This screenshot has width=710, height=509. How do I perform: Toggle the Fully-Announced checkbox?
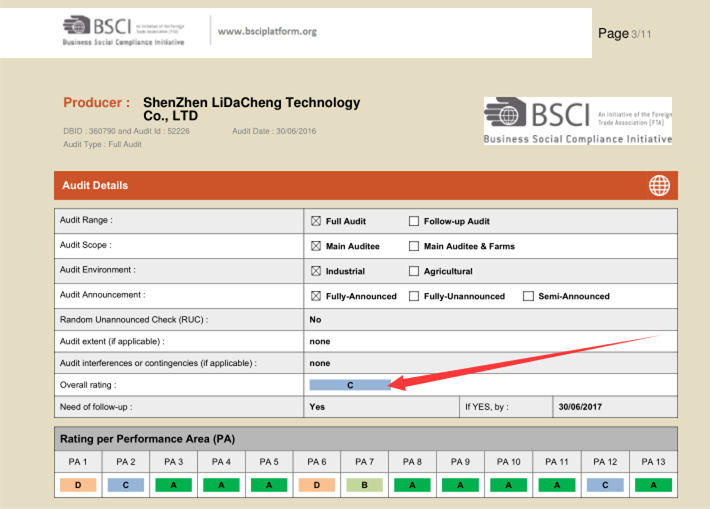click(316, 296)
